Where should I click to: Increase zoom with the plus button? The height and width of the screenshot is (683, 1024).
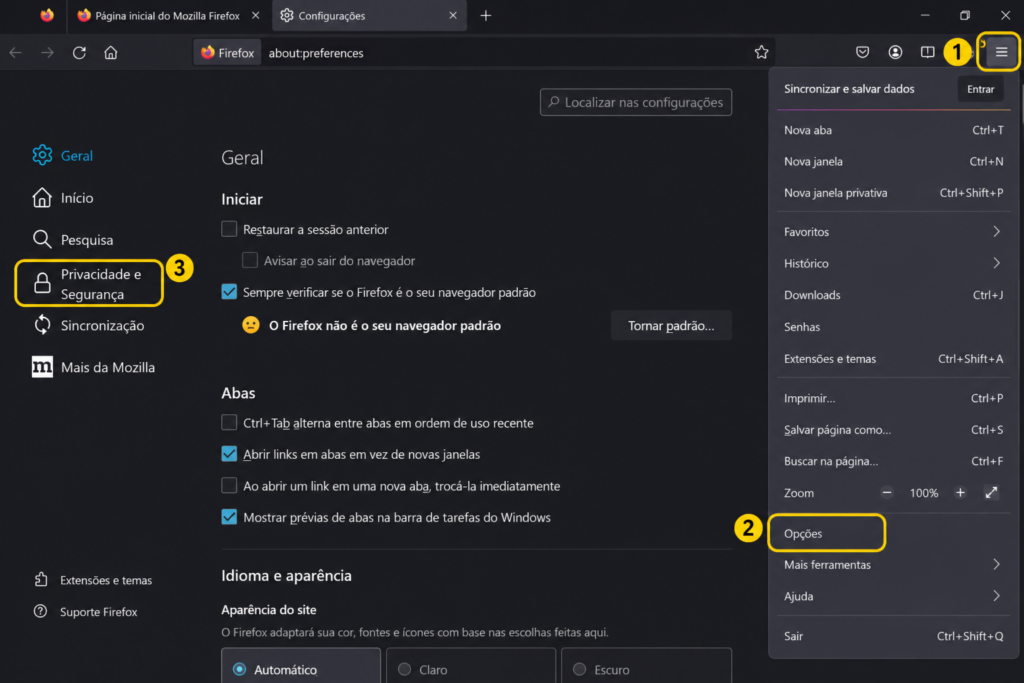point(960,493)
